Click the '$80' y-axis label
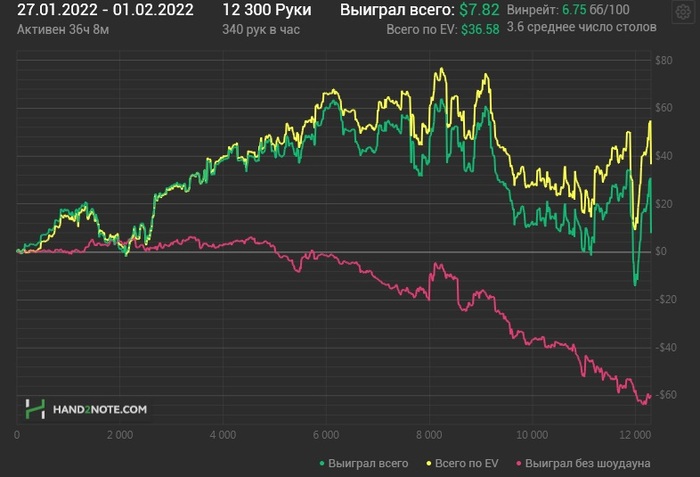Screen dimensions: 700x477 coord(663,60)
